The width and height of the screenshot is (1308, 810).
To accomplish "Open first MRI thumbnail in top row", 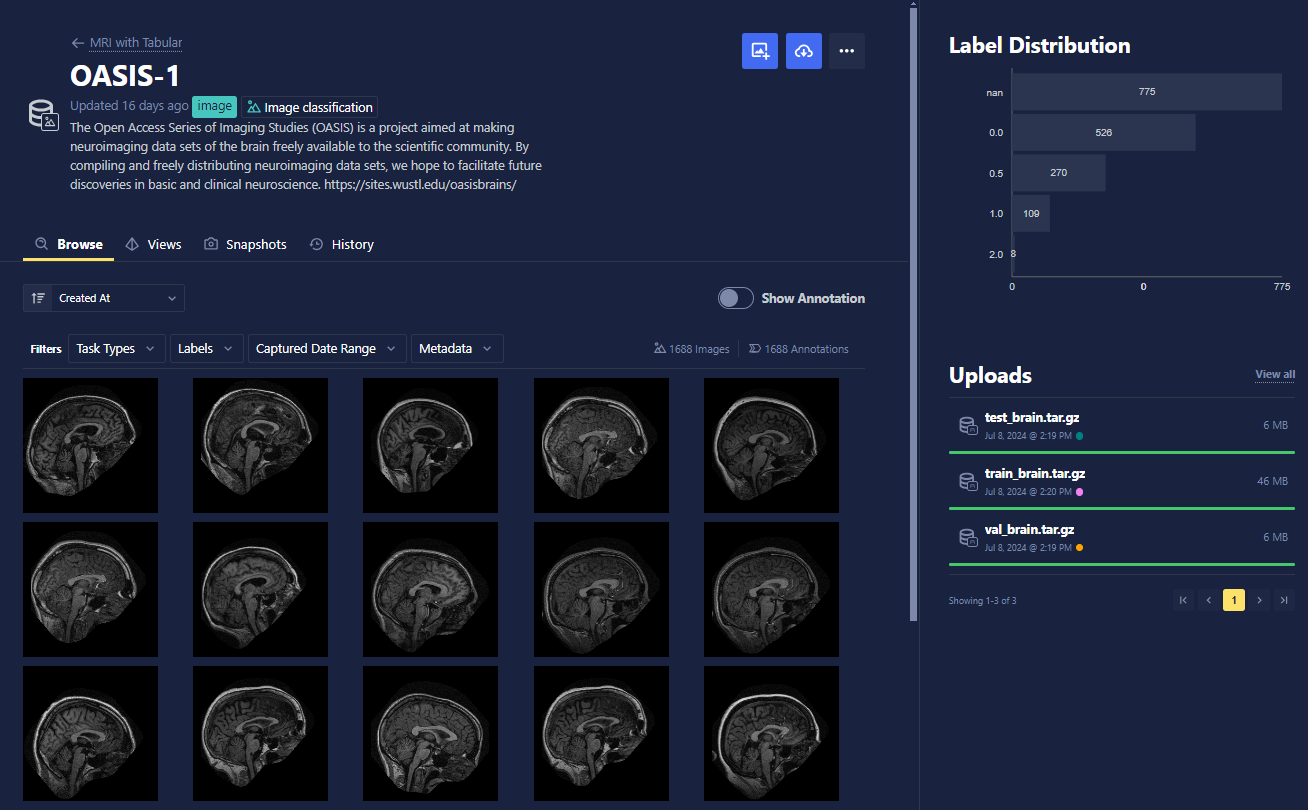I will pyautogui.click(x=90, y=445).
